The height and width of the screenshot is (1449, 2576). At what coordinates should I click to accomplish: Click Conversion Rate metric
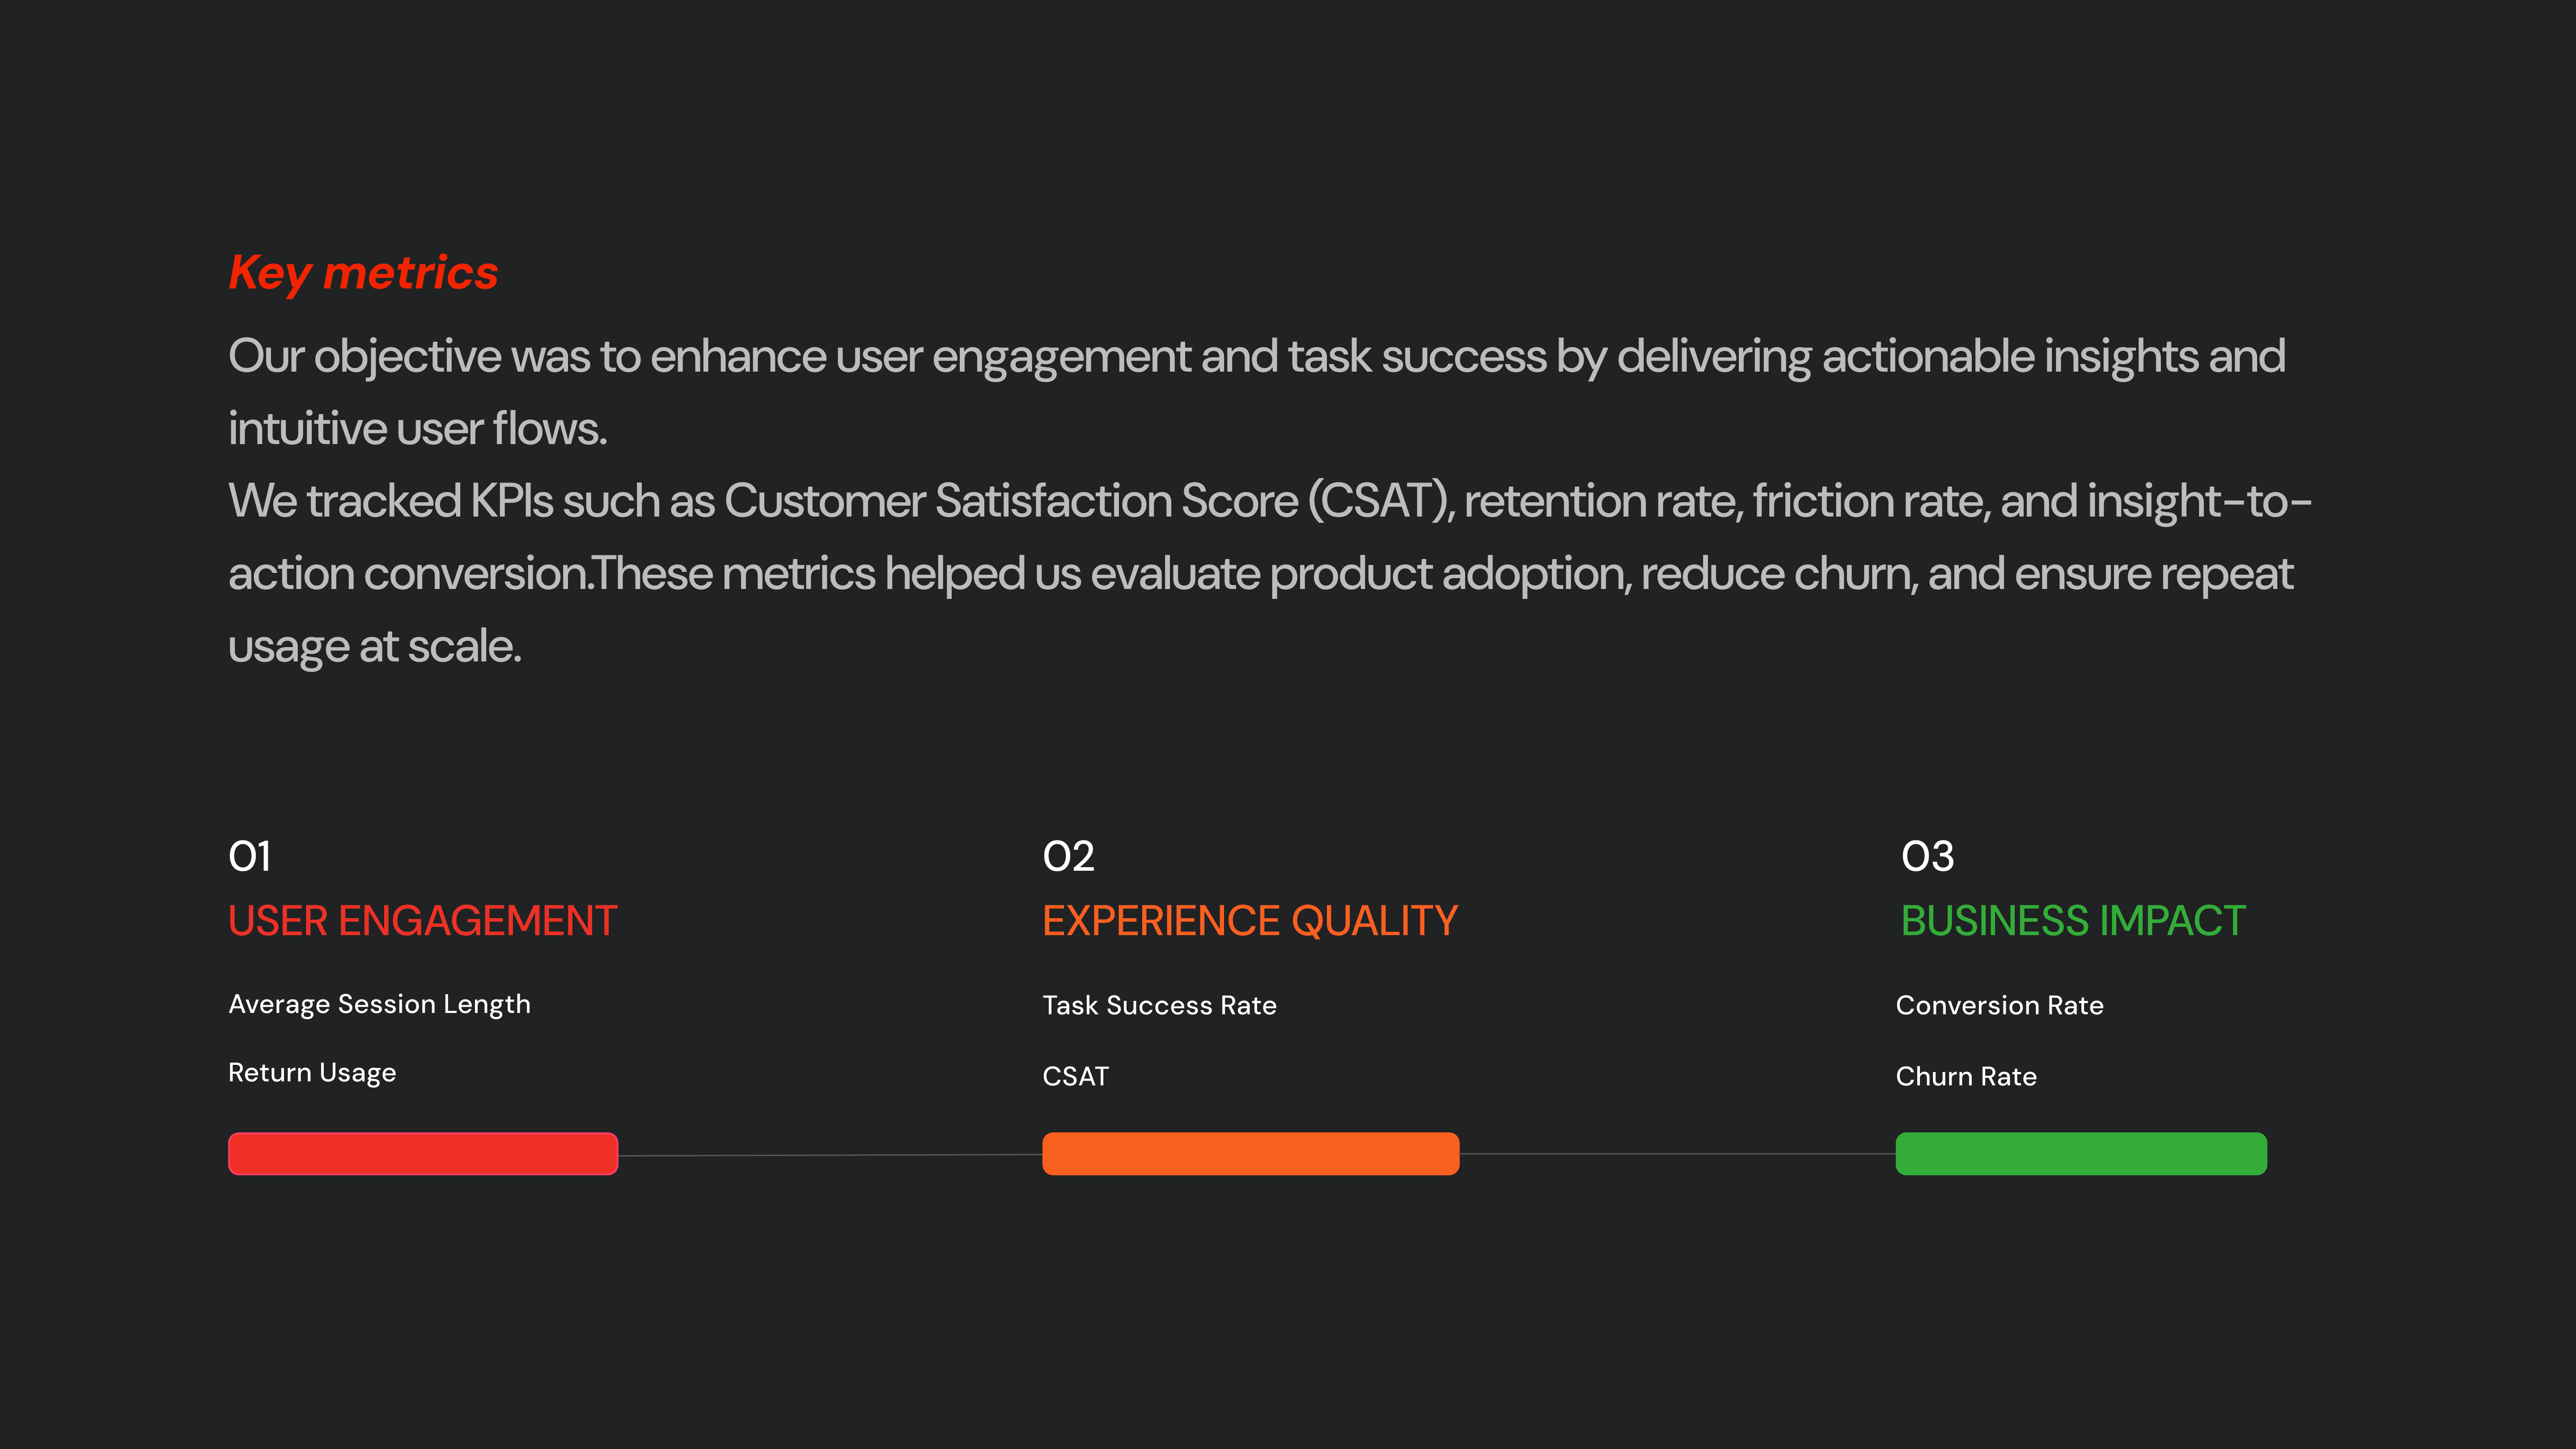pos(1999,1005)
